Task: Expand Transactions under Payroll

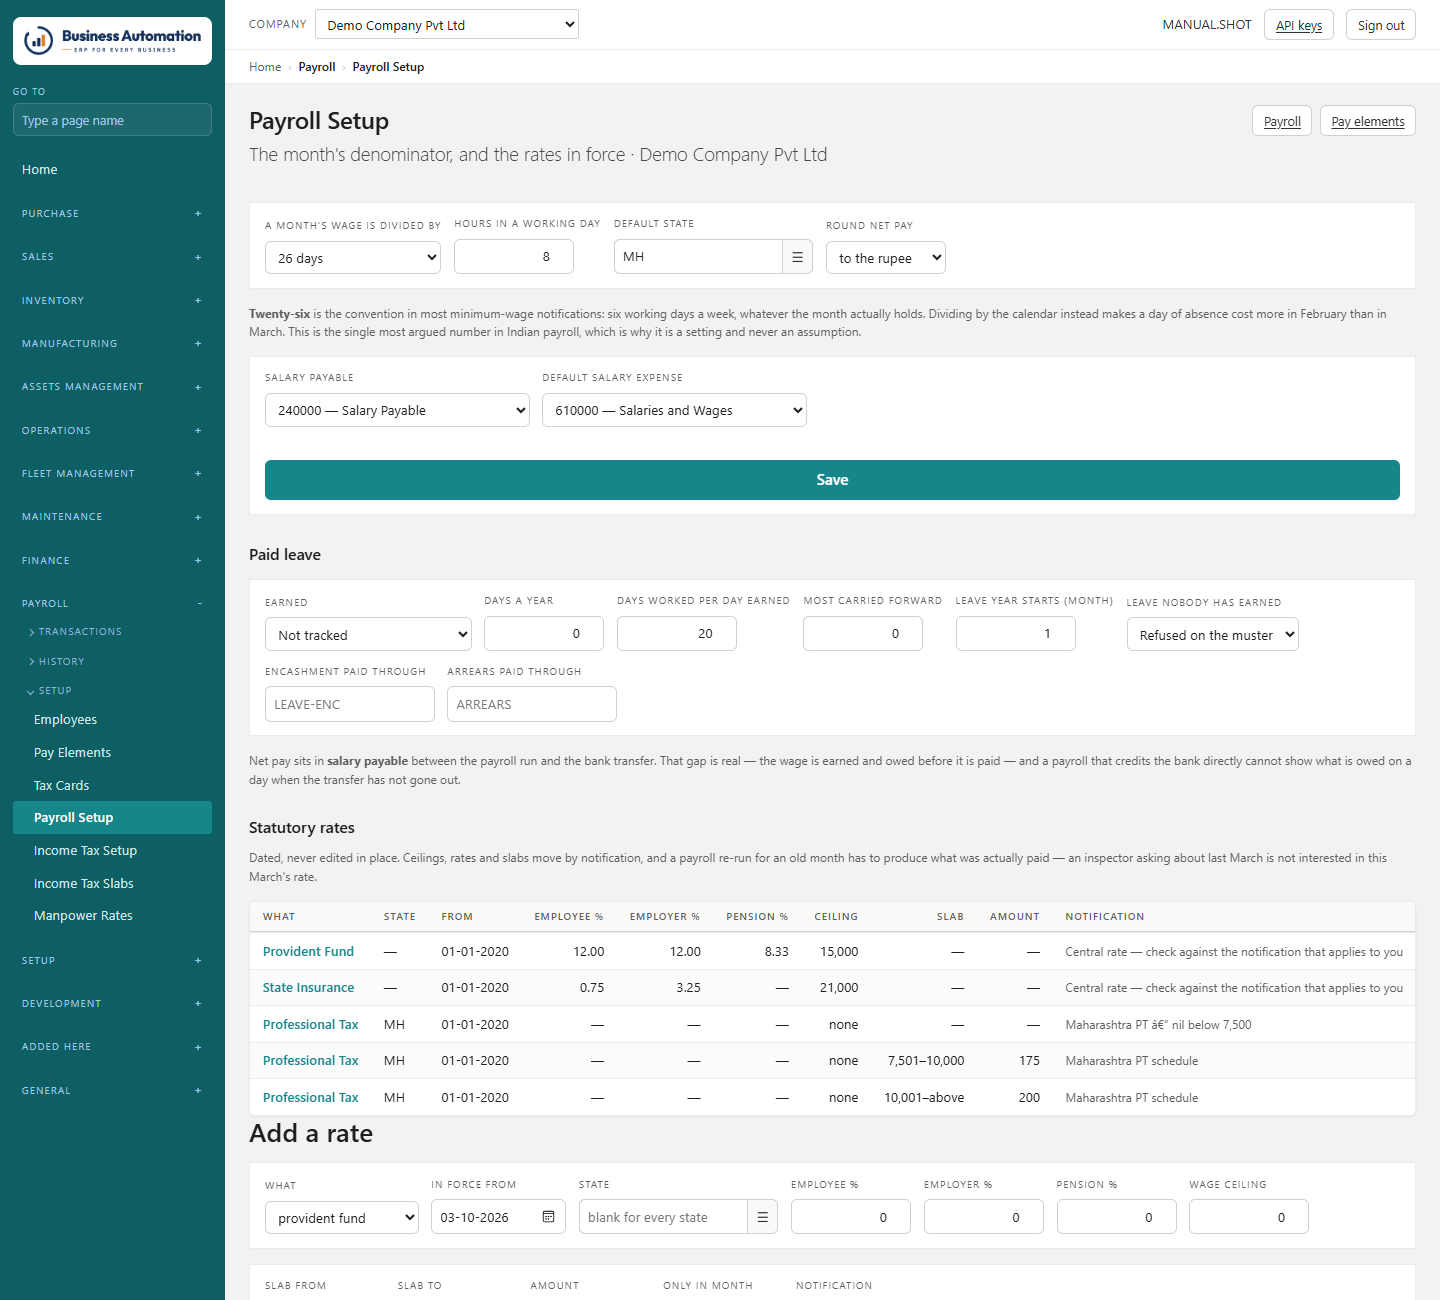Action: [x=76, y=632]
